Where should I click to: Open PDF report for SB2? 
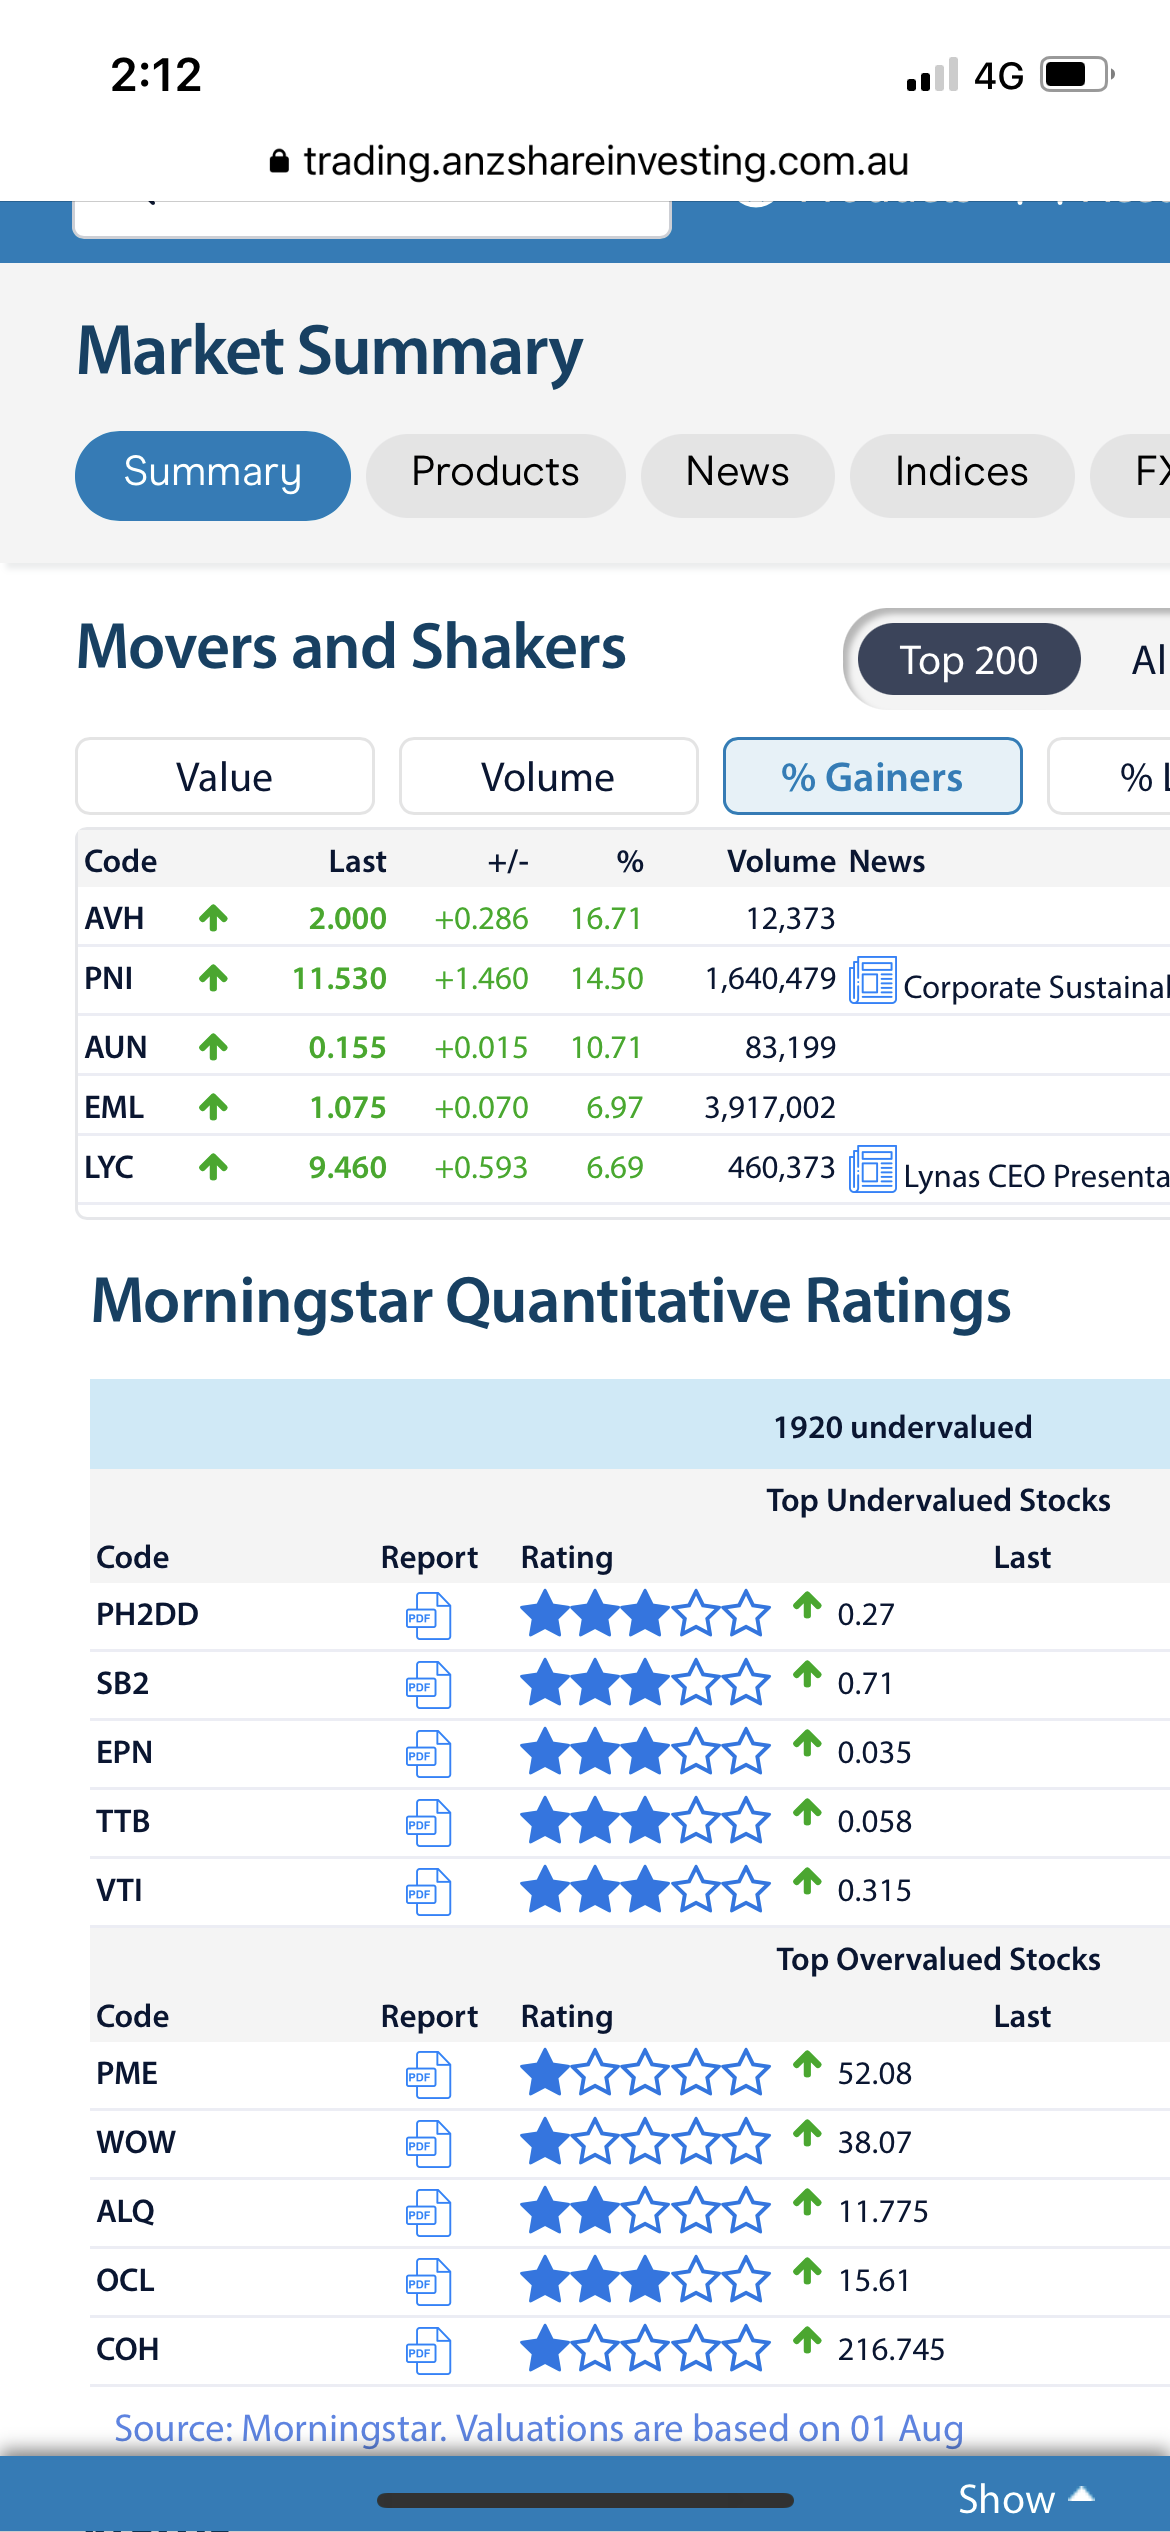tap(428, 1685)
